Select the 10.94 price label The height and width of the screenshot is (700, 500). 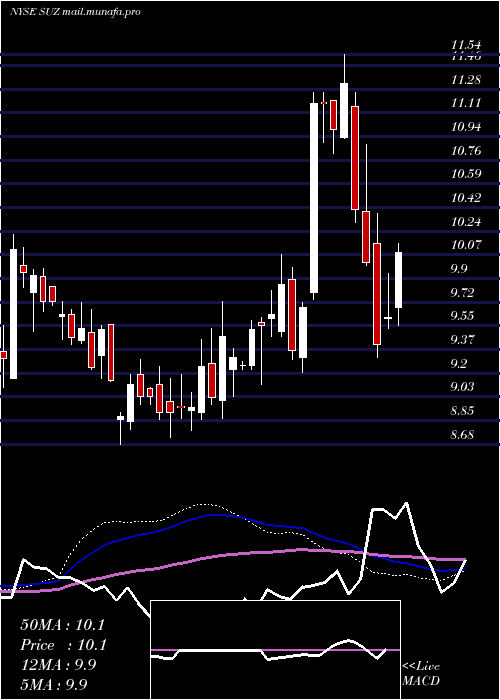coord(466,127)
